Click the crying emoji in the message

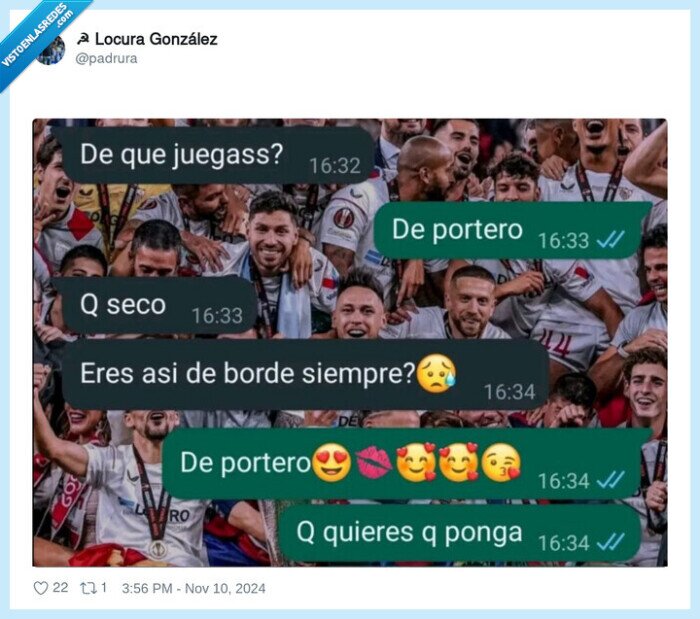[x=436, y=374]
